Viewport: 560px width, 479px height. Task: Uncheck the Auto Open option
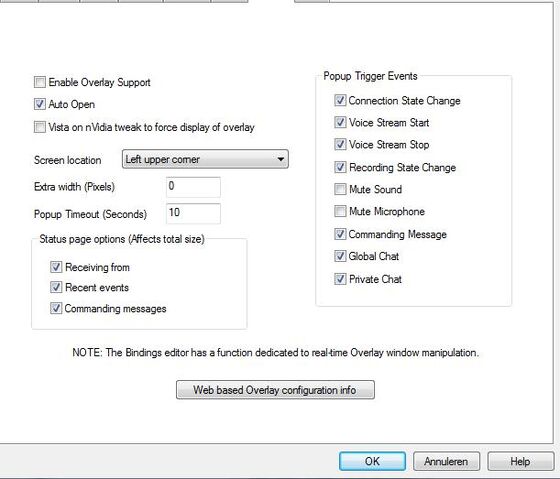coord(40,104)
